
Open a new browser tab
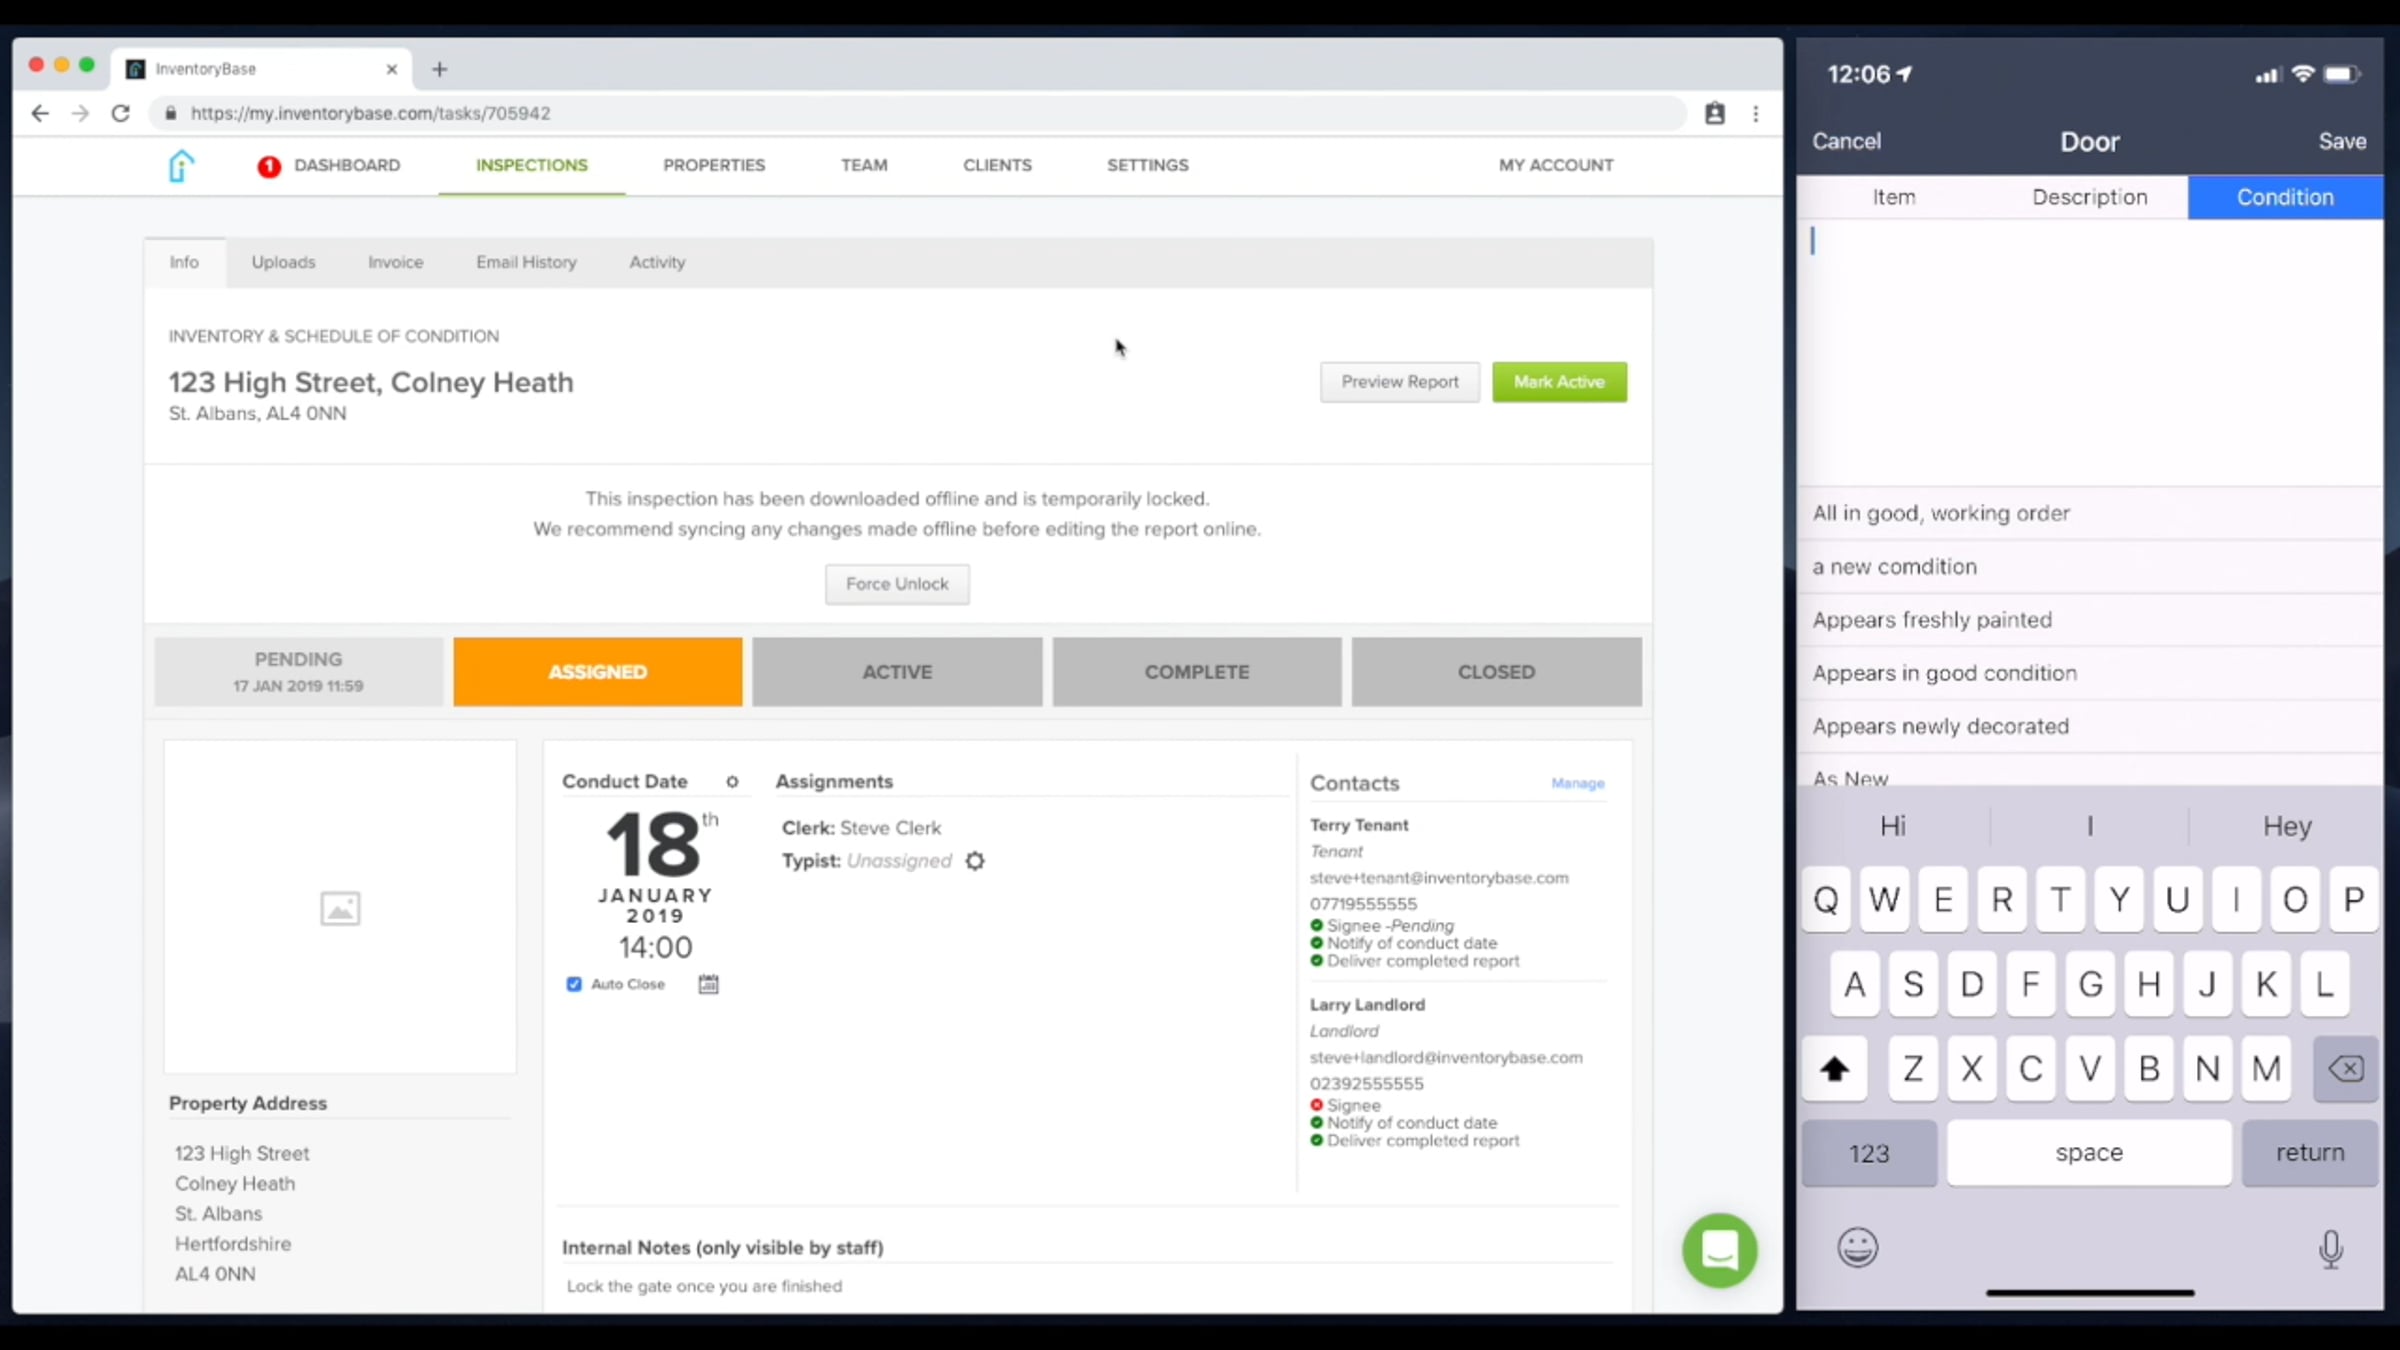(439, 69)
